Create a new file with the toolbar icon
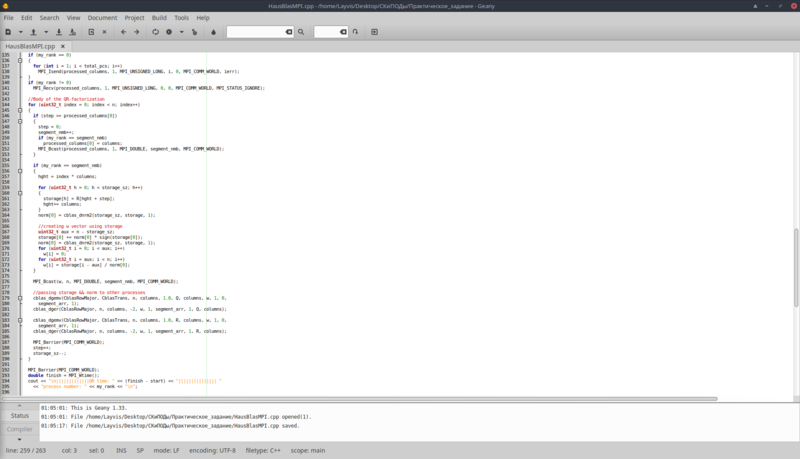Image resolution: width=800 pixels, height=459 pixels. (8, 32)
